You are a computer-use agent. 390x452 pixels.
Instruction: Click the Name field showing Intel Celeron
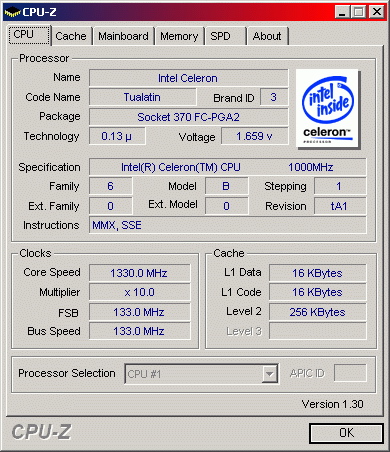(x=189, y=78)
